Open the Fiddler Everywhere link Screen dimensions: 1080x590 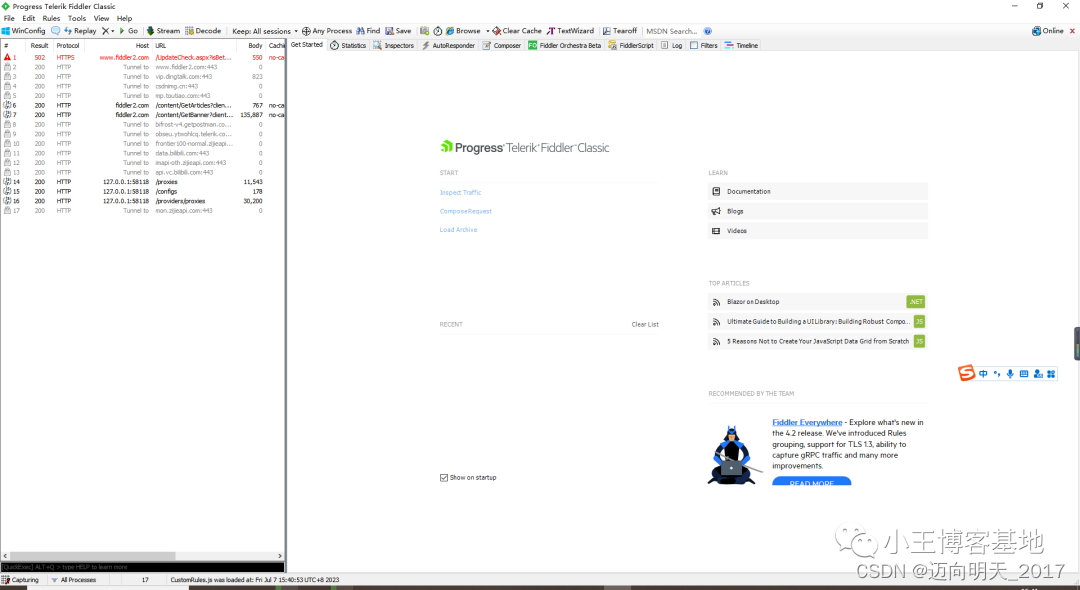point(807,423)
